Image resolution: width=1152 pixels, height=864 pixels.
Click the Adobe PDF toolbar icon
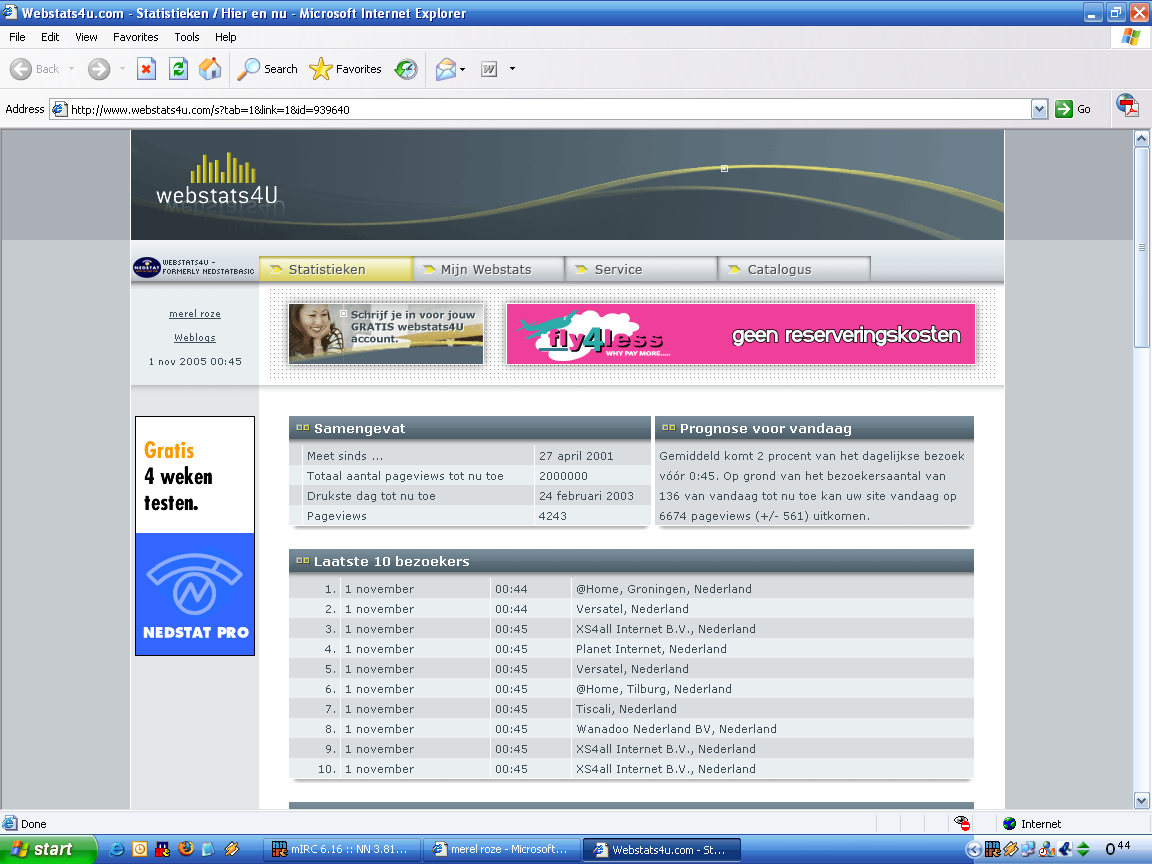coord(1127,107)
